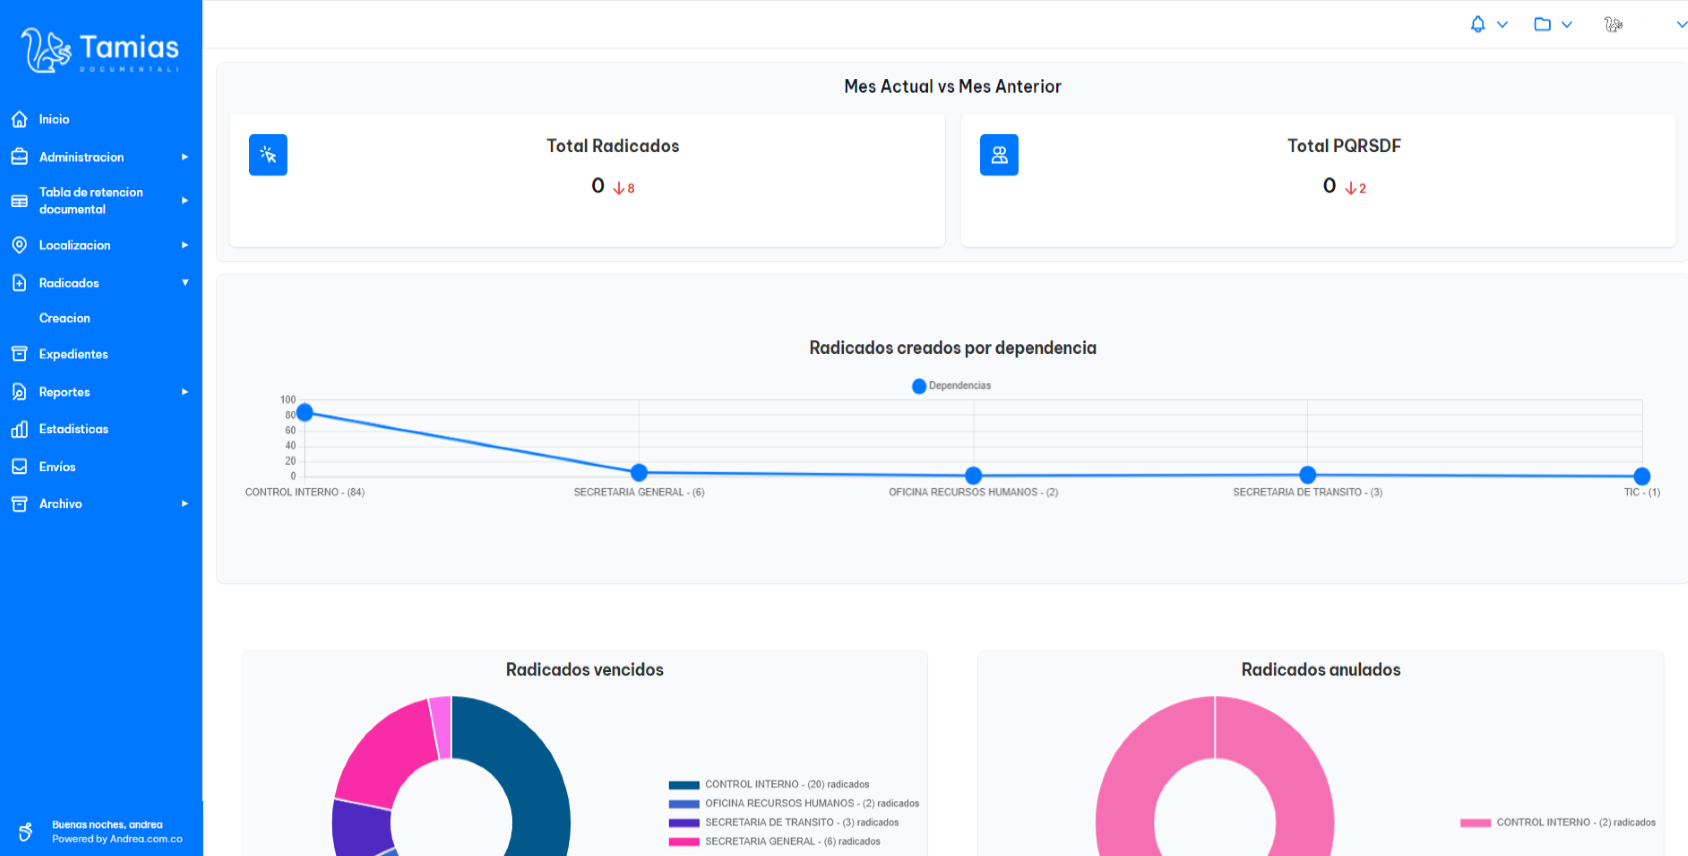
Task: Click the Estadisticas chart icon
Action: 19,429
